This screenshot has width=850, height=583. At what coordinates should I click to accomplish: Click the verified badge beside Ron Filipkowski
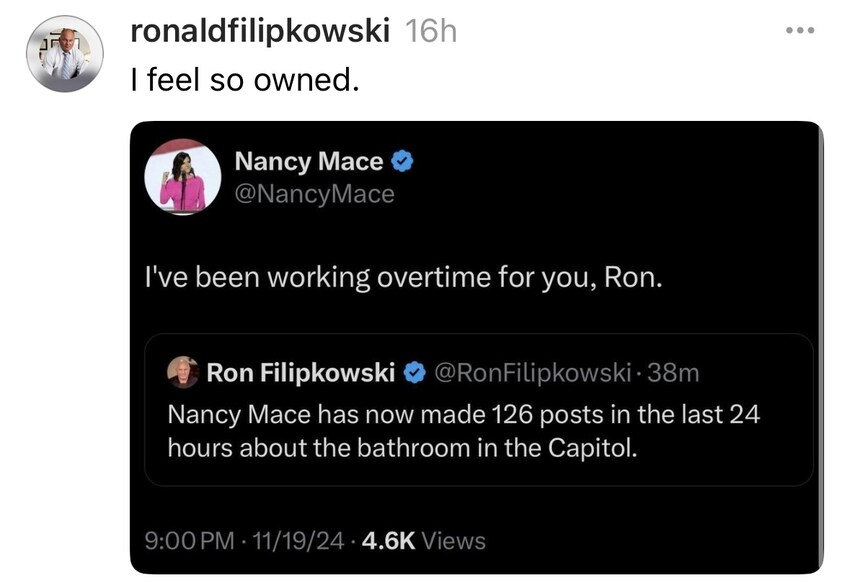pyautogui.click(x=413, y=374)
